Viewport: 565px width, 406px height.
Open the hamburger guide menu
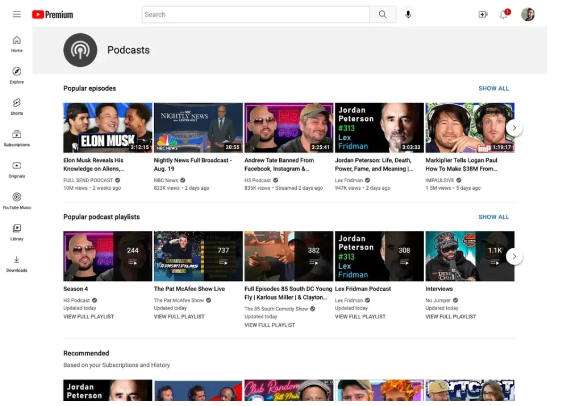tap(17, 14)
